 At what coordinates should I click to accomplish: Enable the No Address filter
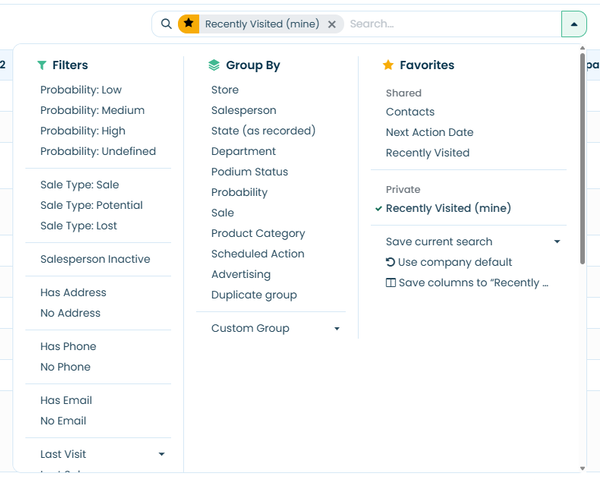coord(70,313)
